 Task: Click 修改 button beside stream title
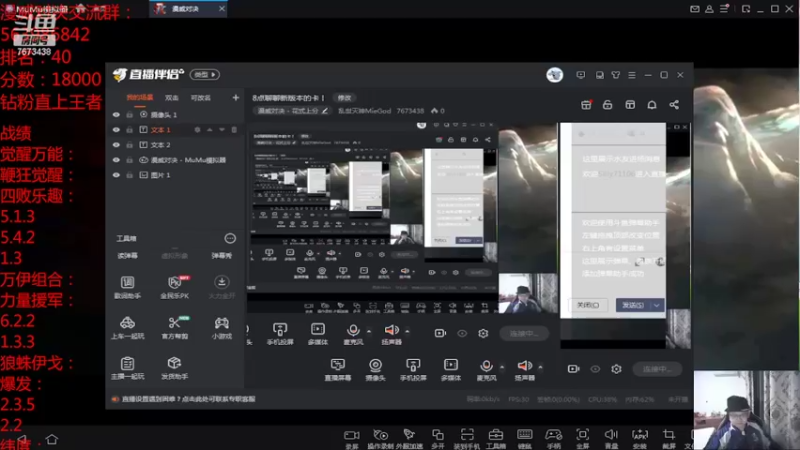tap(344, 97)
